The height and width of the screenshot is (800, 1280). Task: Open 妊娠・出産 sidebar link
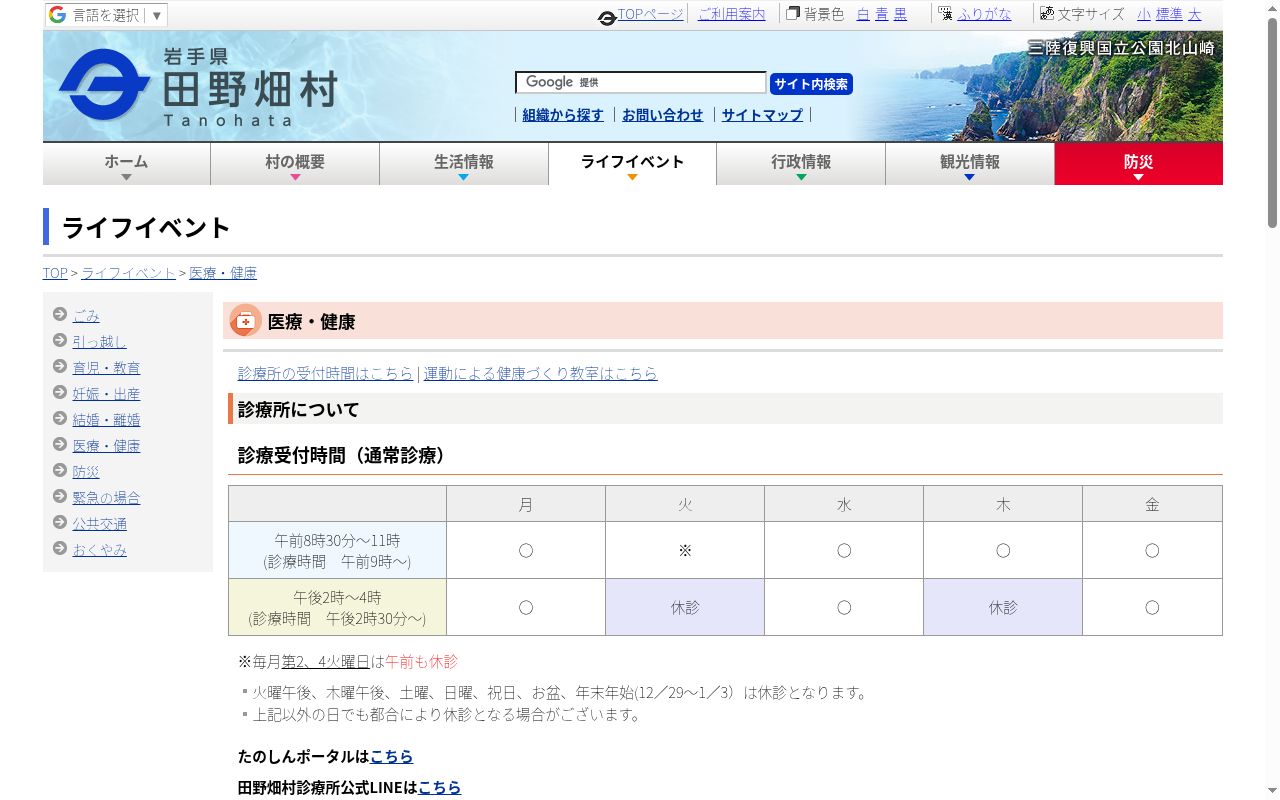pos(106,394)
